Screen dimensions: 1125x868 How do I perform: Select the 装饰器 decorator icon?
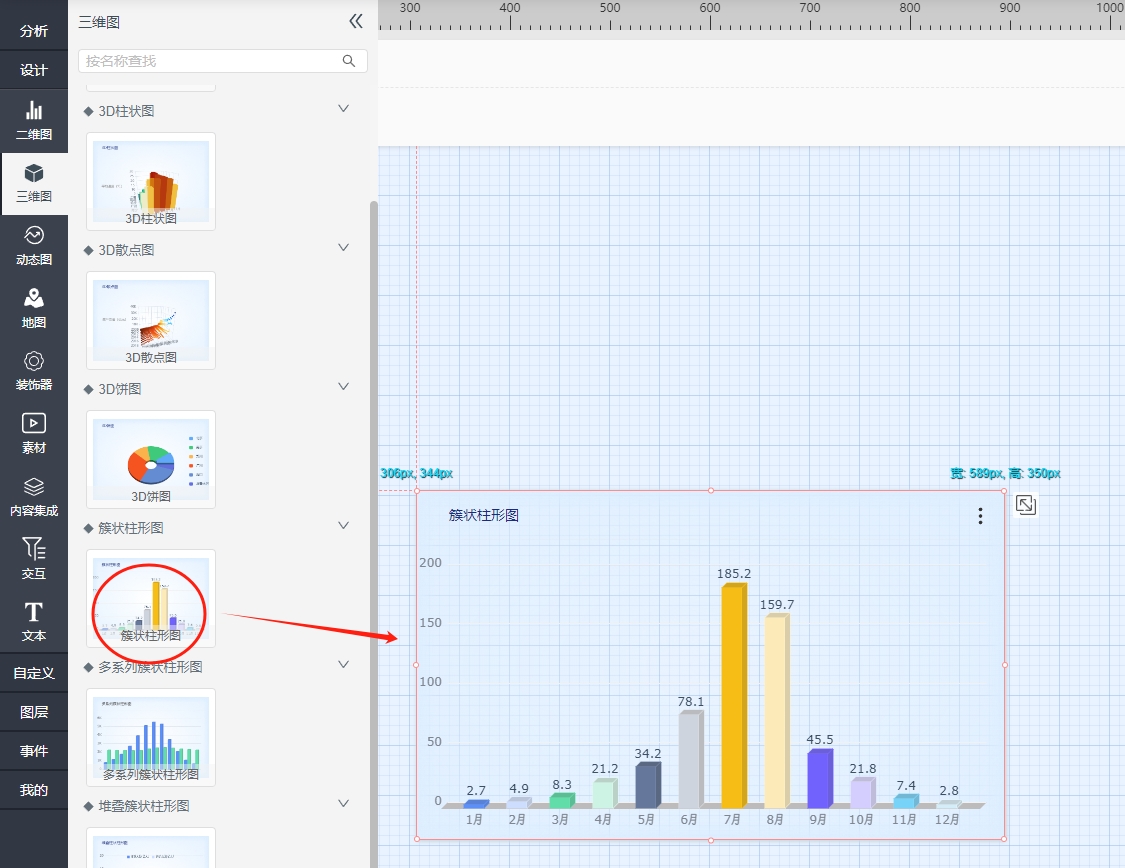tap(34, 371)
